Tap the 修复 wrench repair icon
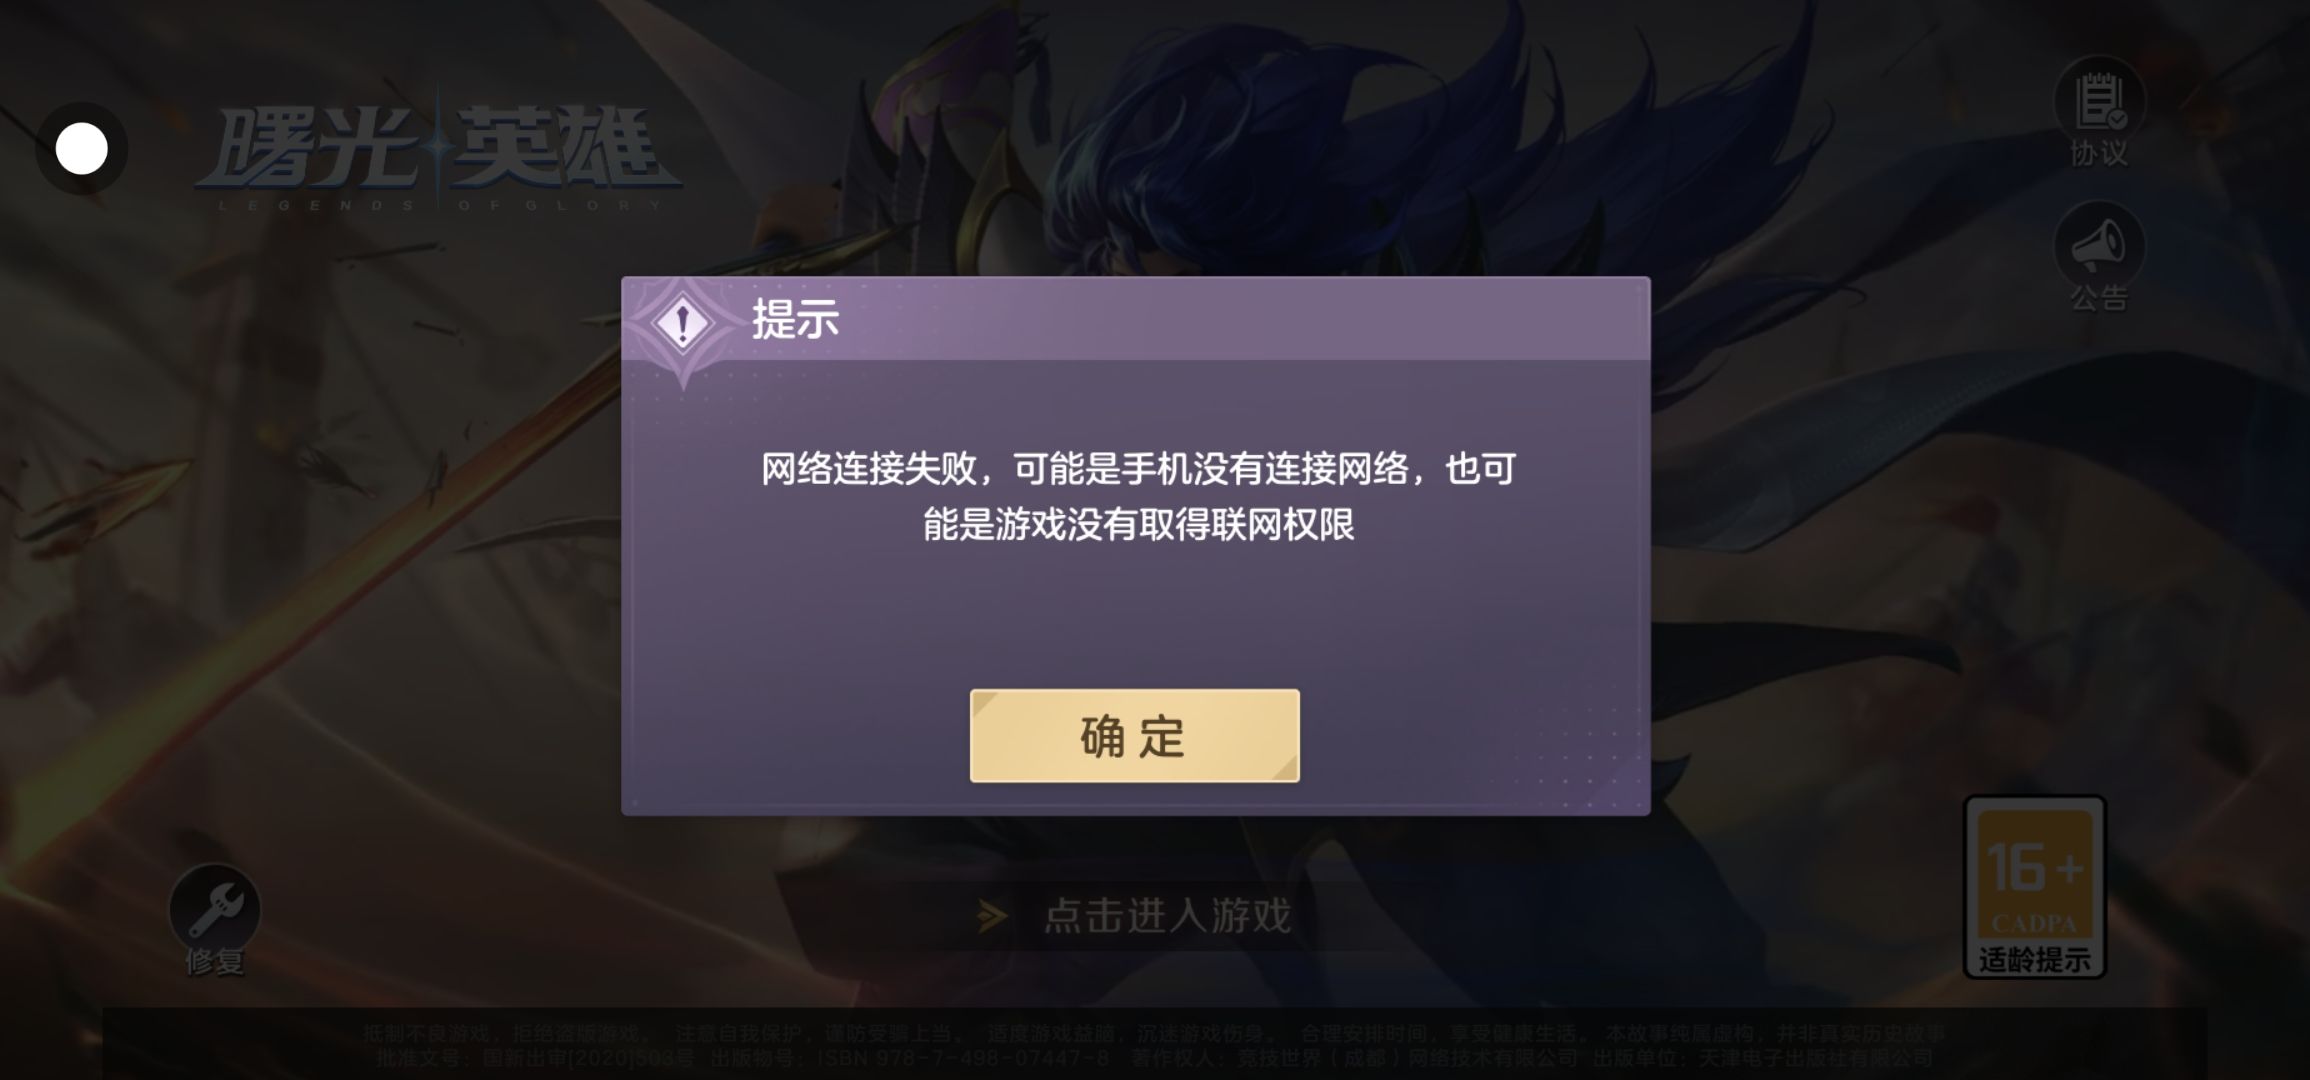This screenshot has height=1080, width=2310. click(x=214, y=909)
